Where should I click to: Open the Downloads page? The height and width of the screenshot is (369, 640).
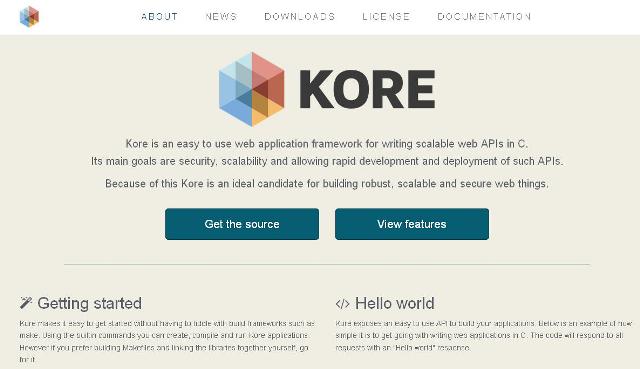(300, 16)
